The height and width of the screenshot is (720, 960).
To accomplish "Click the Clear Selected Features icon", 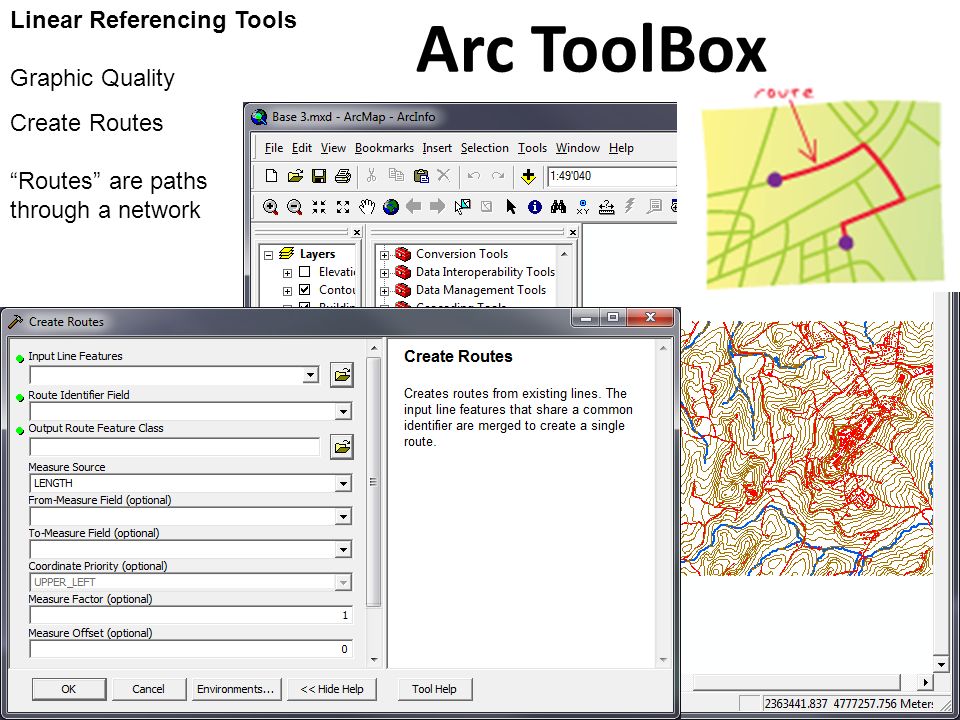I will click(486, 207).
